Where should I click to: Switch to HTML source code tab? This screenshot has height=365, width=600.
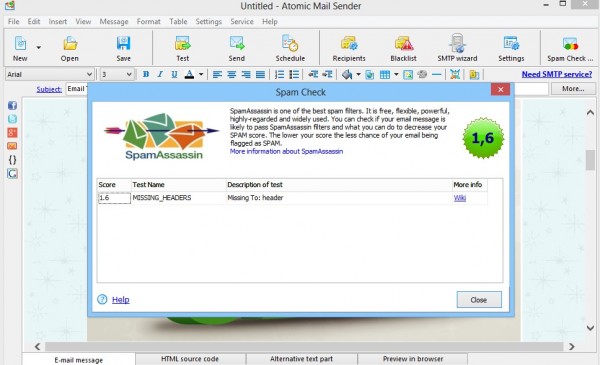pos(190,359)
